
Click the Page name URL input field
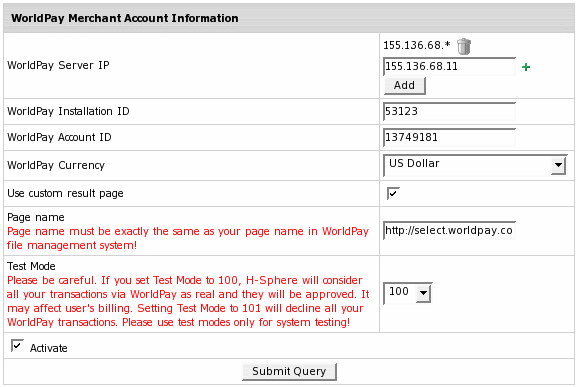pos(449,231)
